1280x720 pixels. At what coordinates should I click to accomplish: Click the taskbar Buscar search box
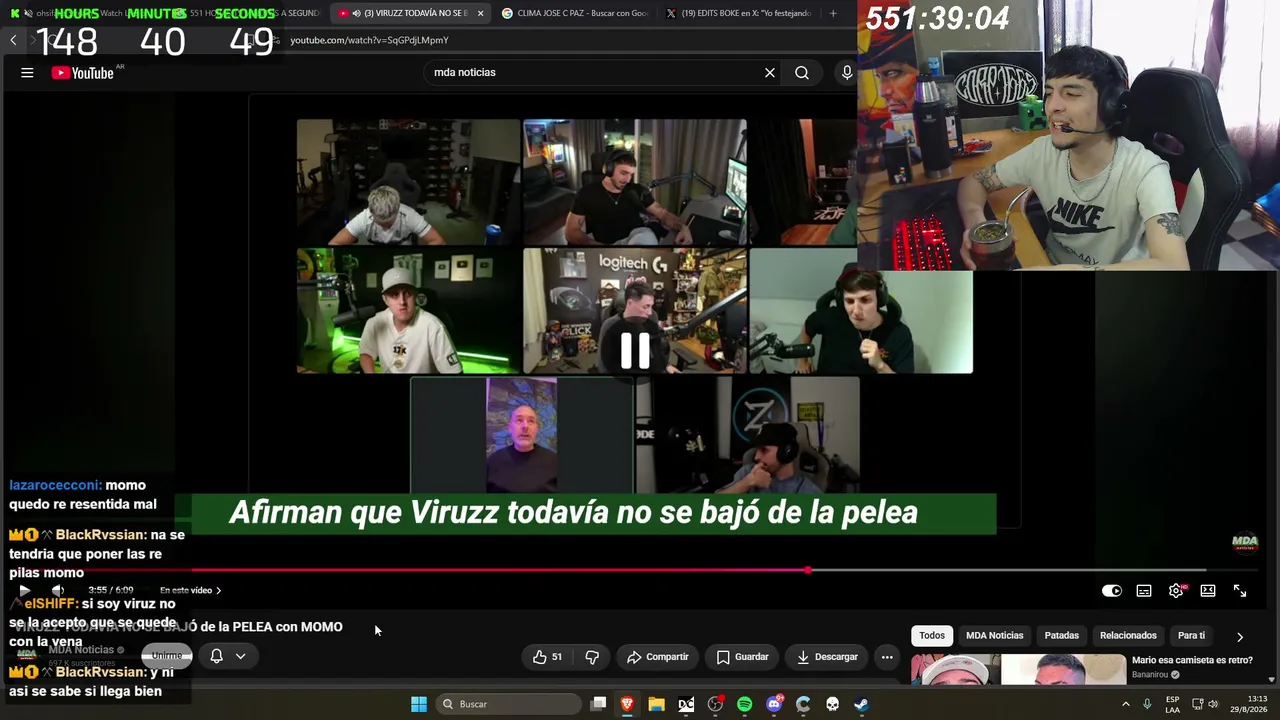tap(508, 704)
